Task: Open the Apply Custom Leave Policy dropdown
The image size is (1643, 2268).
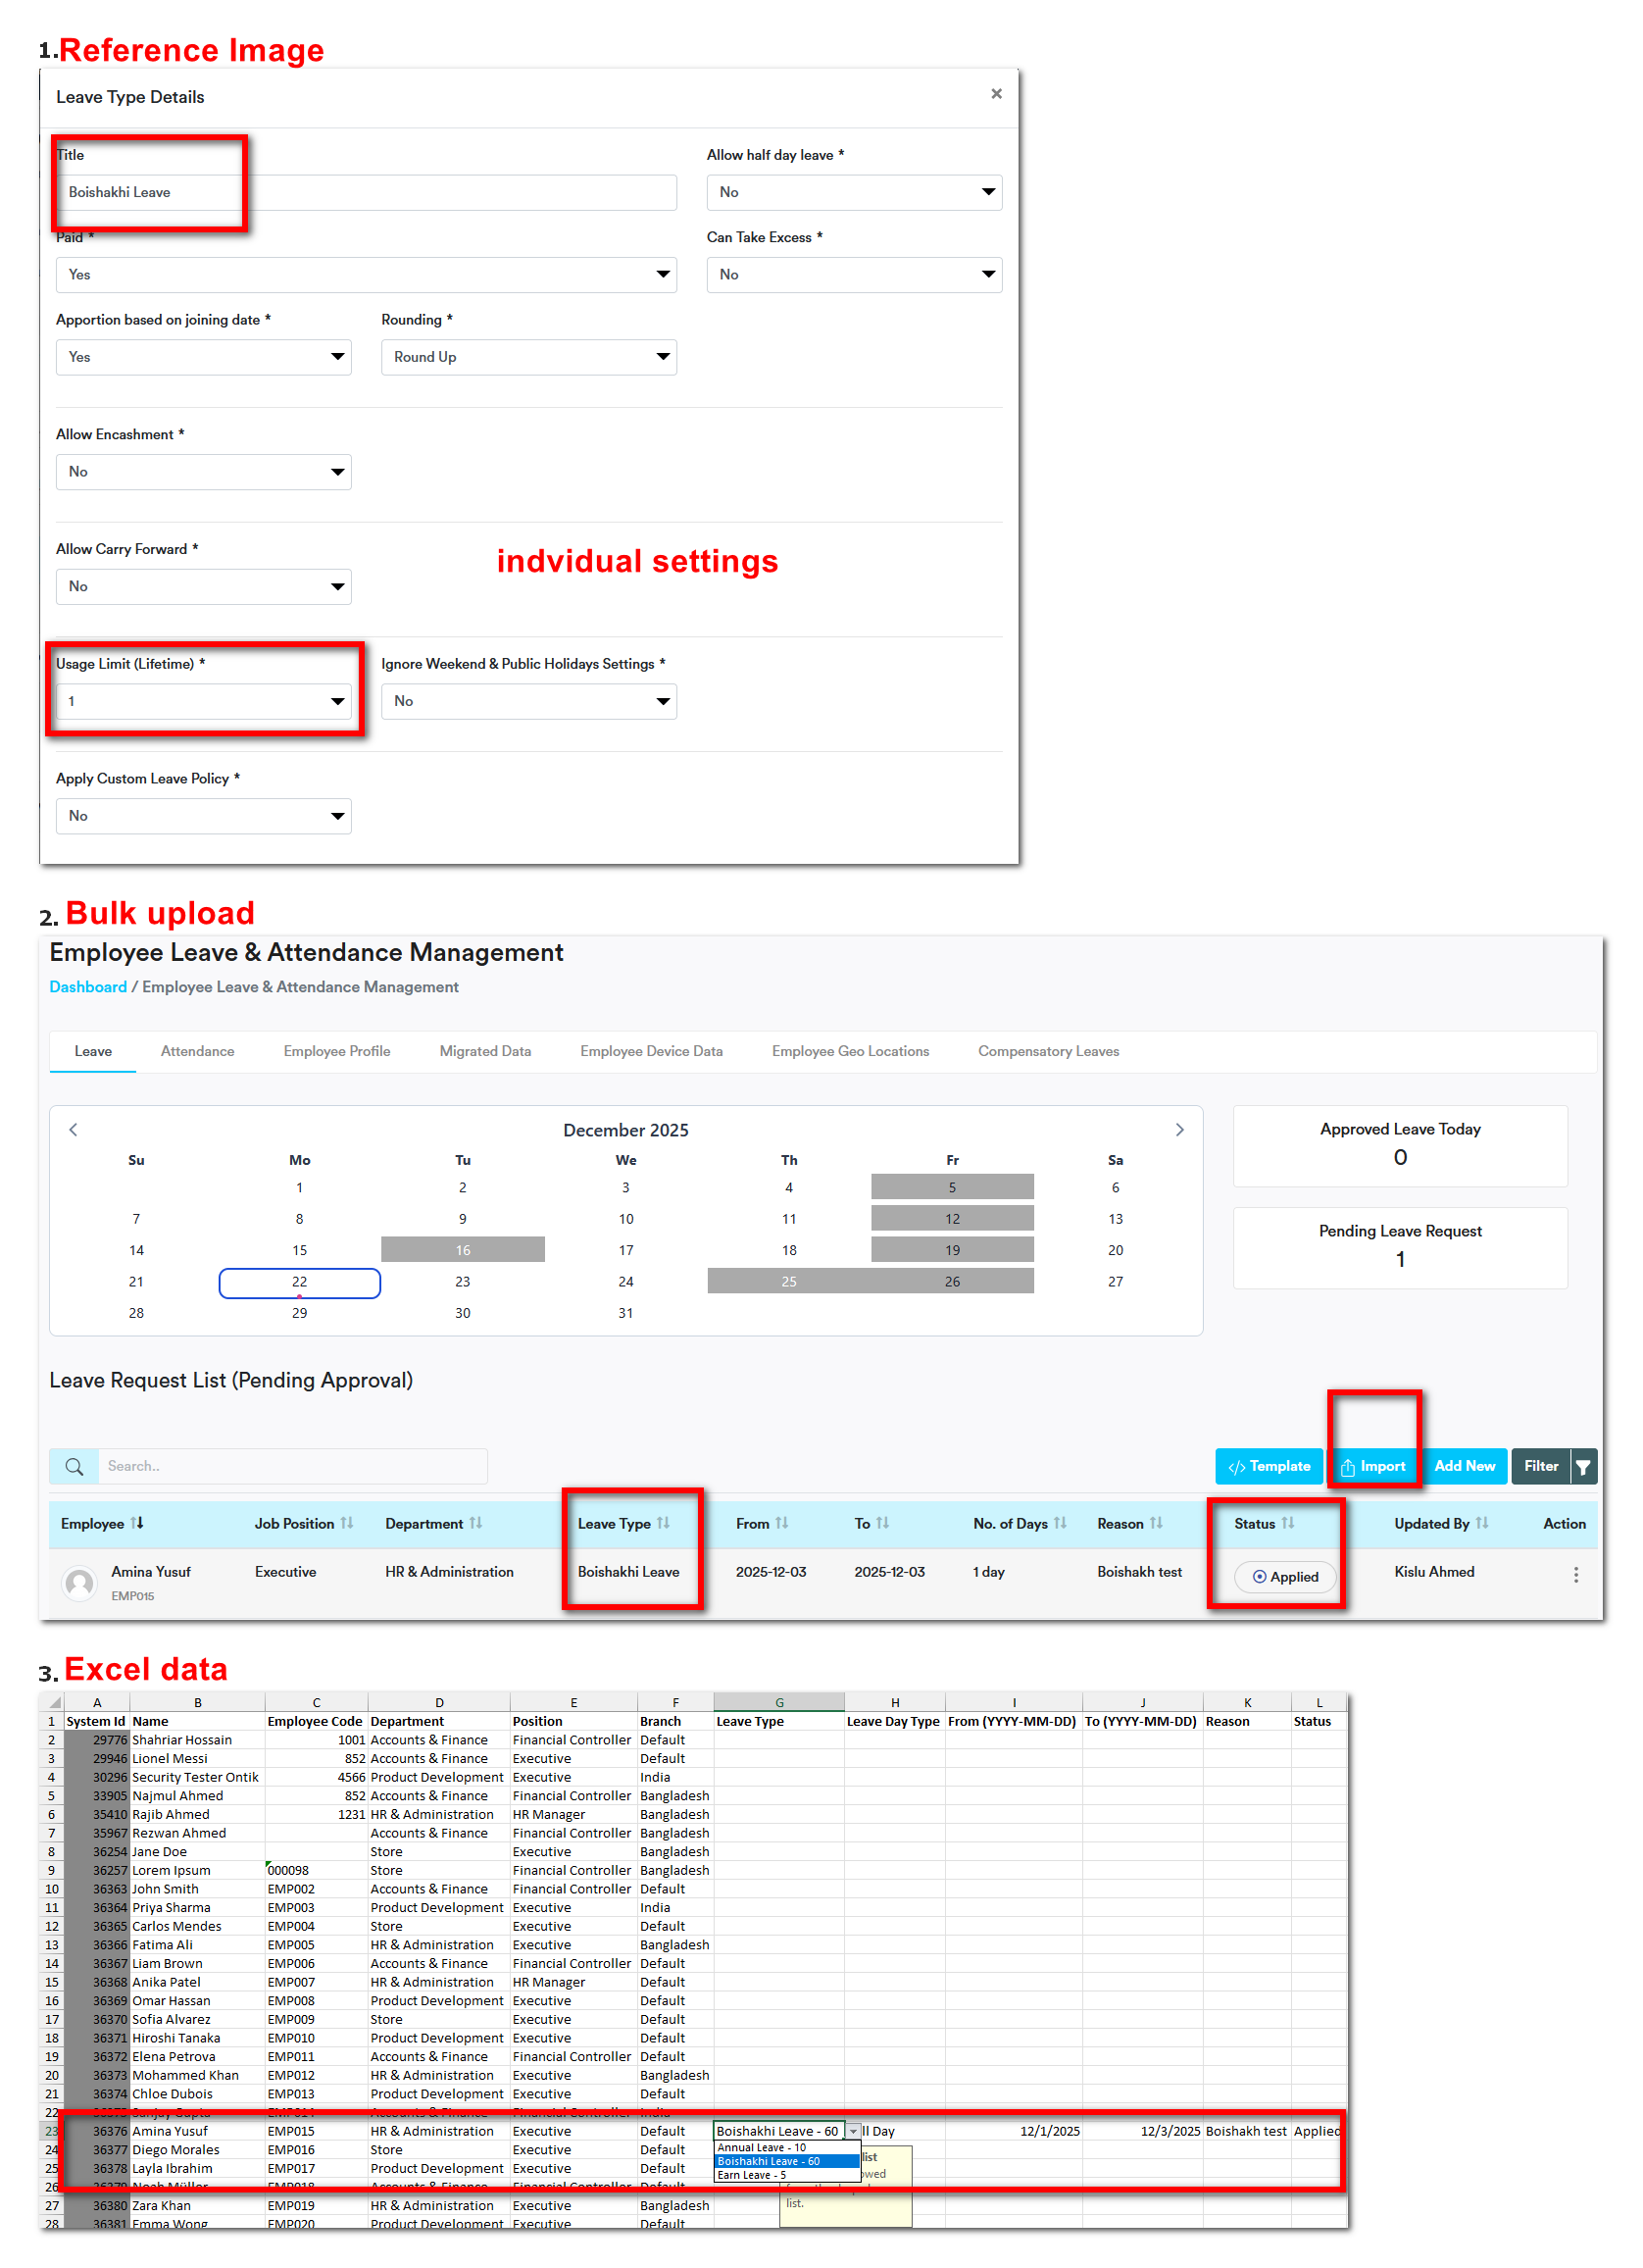Action: point(203,816)
